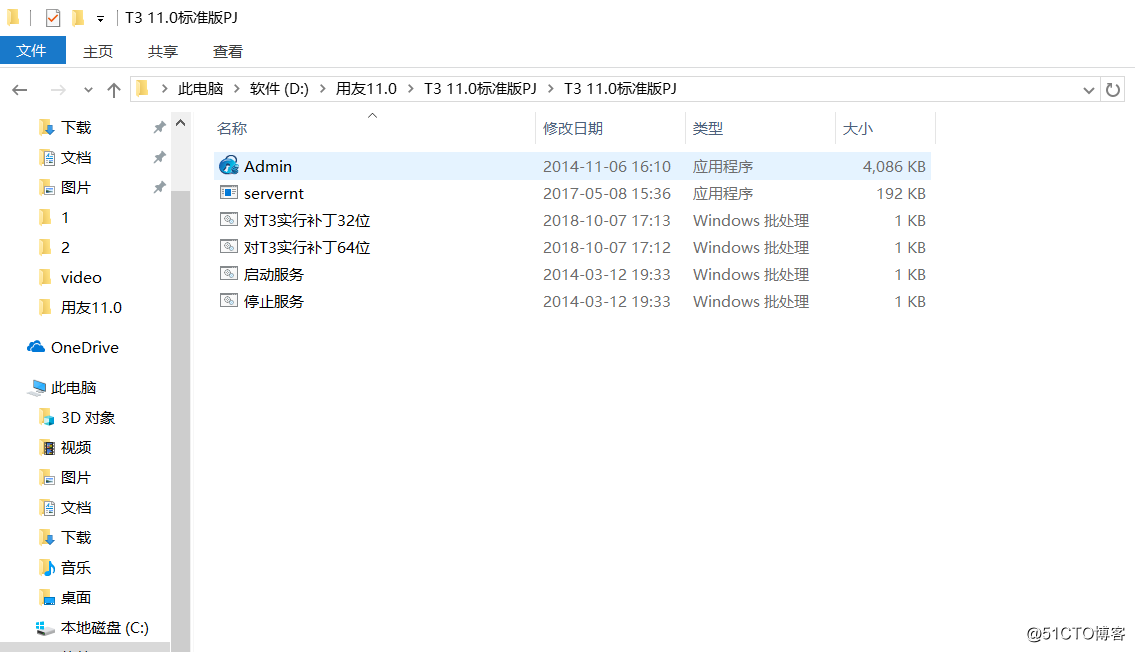Click the 启动服务 batch file icon
The image size is (1135, 652).
[229, 274]
